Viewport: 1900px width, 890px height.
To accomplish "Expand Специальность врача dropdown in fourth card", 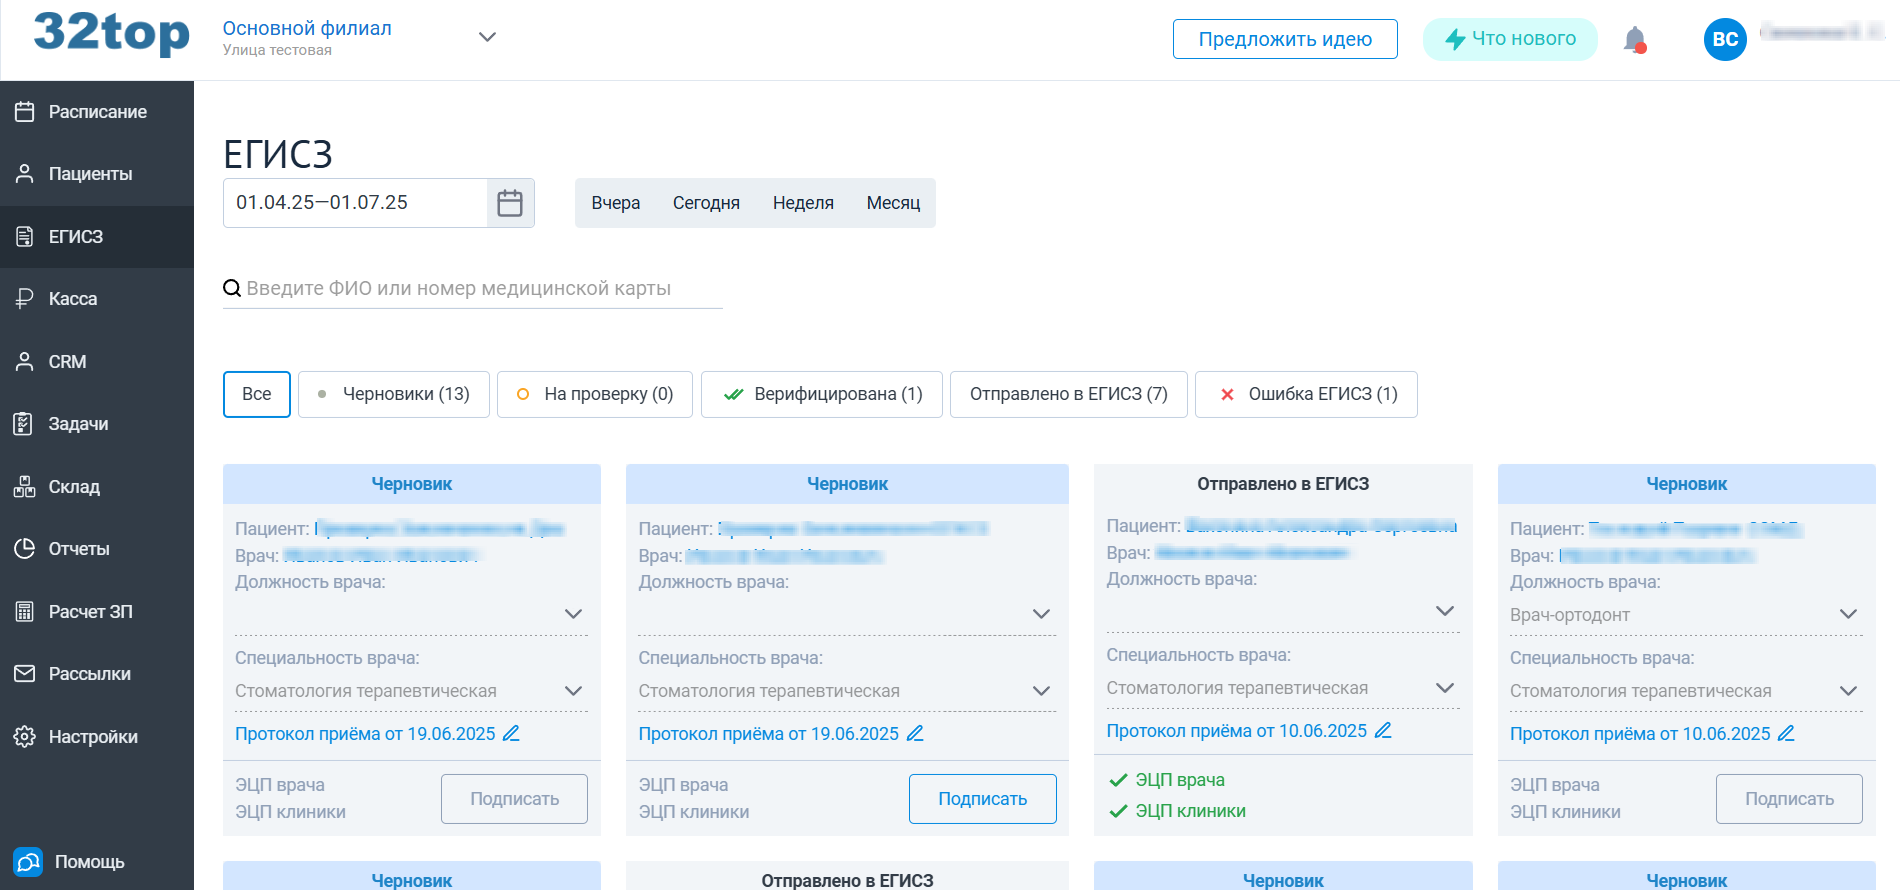I will (x=1848, y=691).
